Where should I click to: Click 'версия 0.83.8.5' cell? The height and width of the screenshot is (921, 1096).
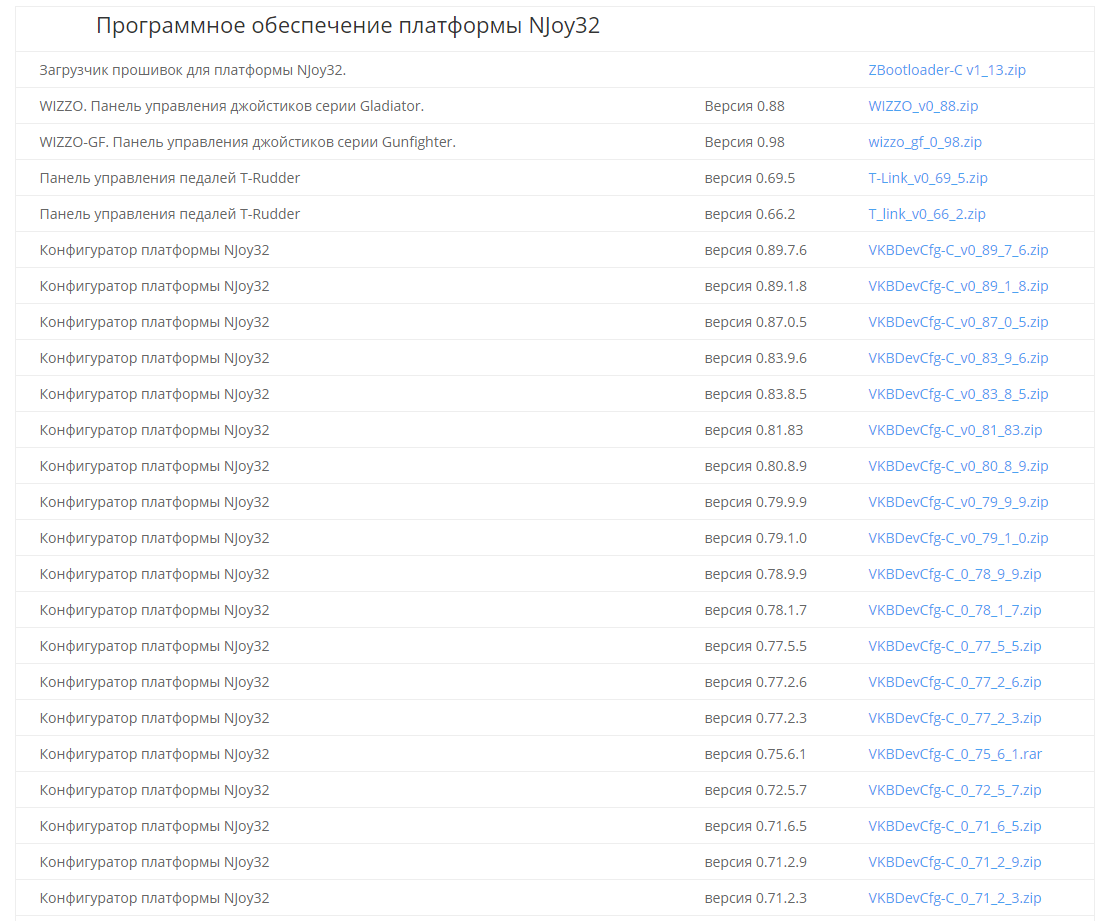755,394
